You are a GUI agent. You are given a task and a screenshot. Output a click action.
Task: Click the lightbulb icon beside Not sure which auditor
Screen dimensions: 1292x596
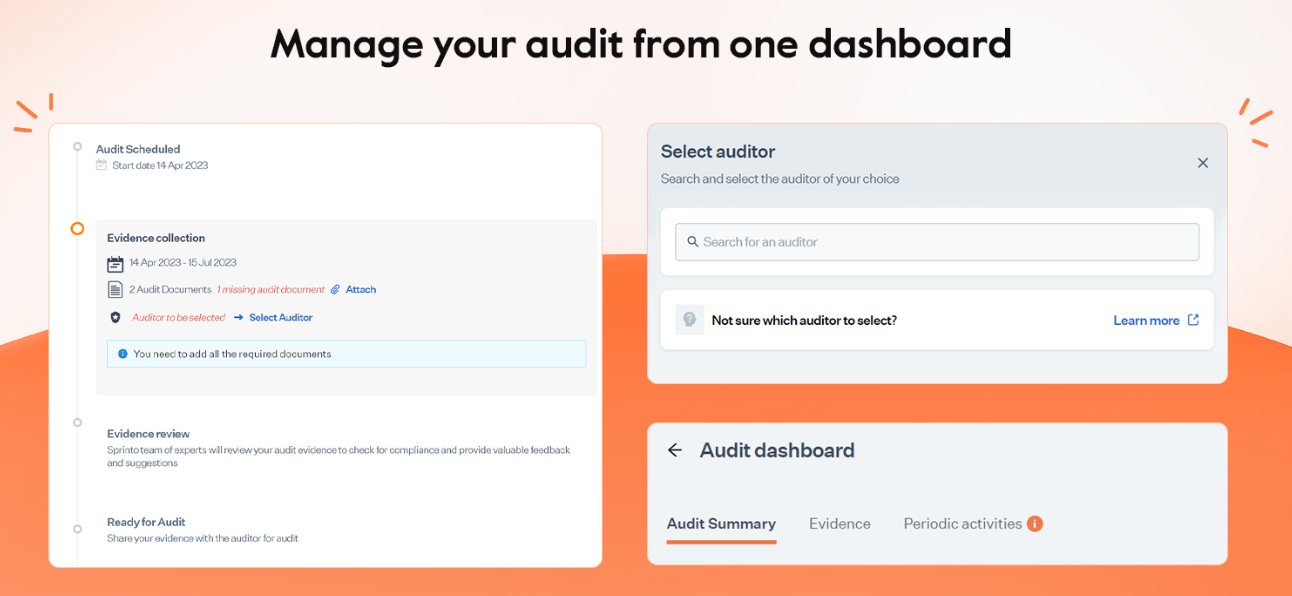pos(688,319)
